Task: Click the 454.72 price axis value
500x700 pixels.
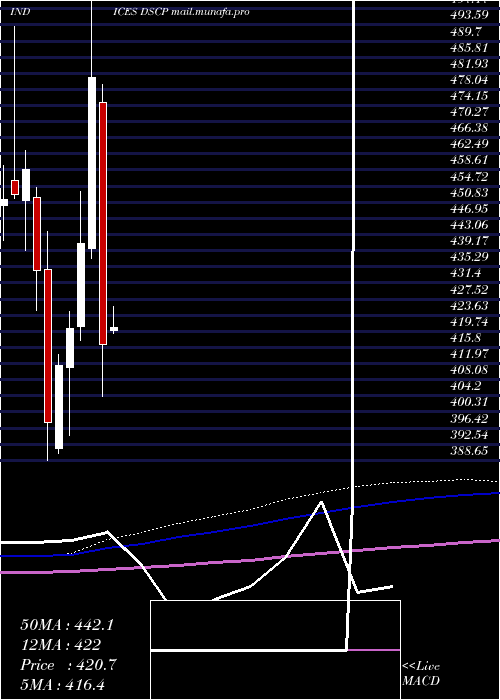Action: pyautogui.click(x=469, y=176)
